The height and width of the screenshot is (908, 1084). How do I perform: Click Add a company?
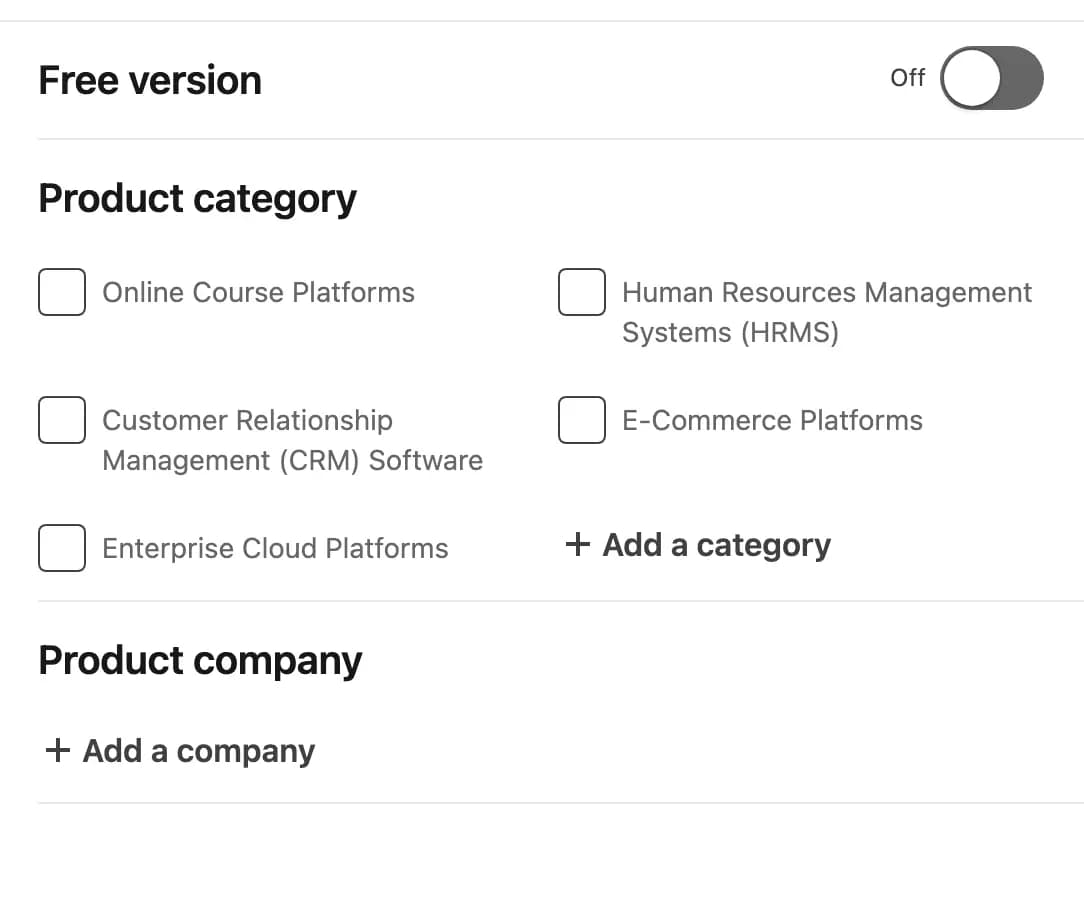point(197,750)
